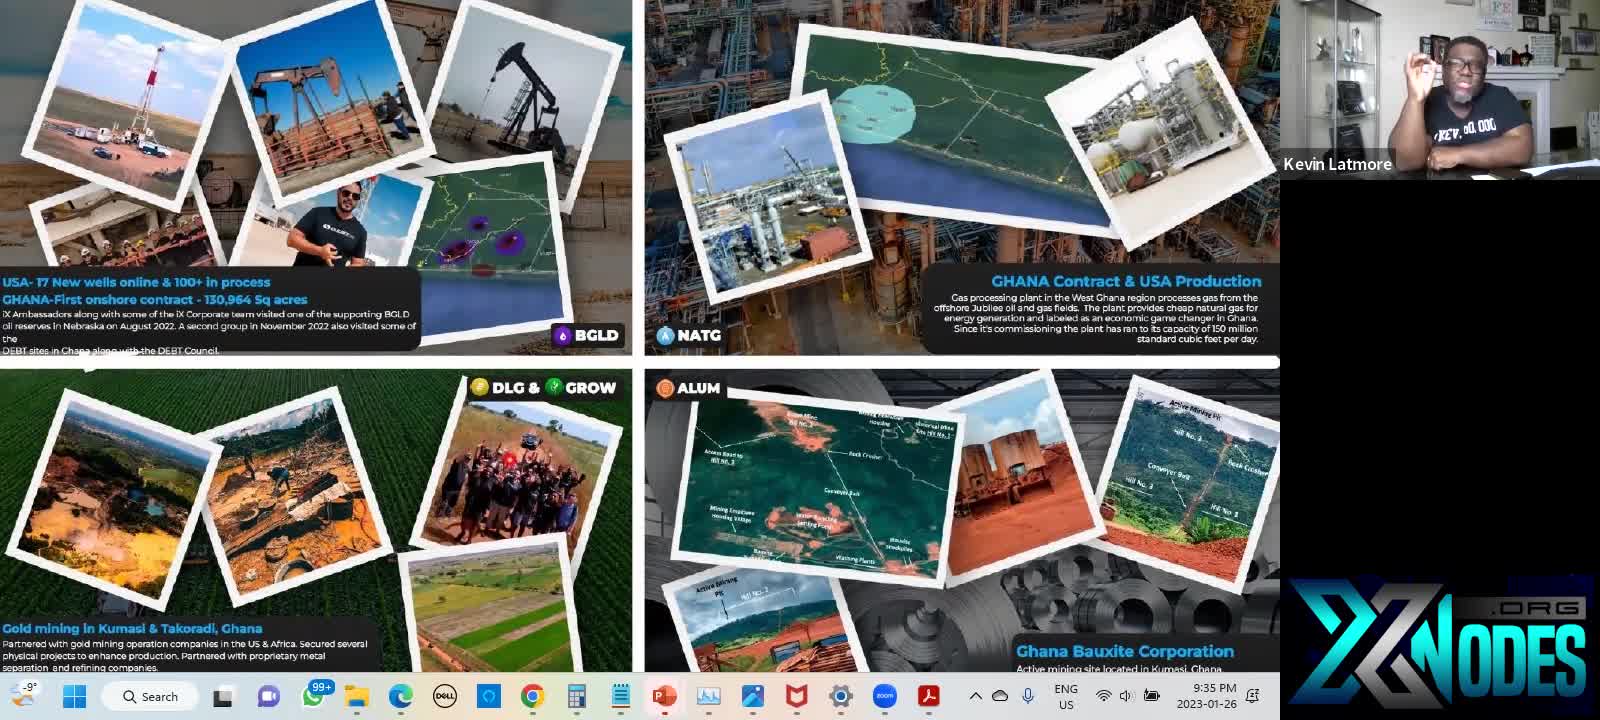
Task: Switch to PowerPoint in the taskbar
Action: [665, 696]
